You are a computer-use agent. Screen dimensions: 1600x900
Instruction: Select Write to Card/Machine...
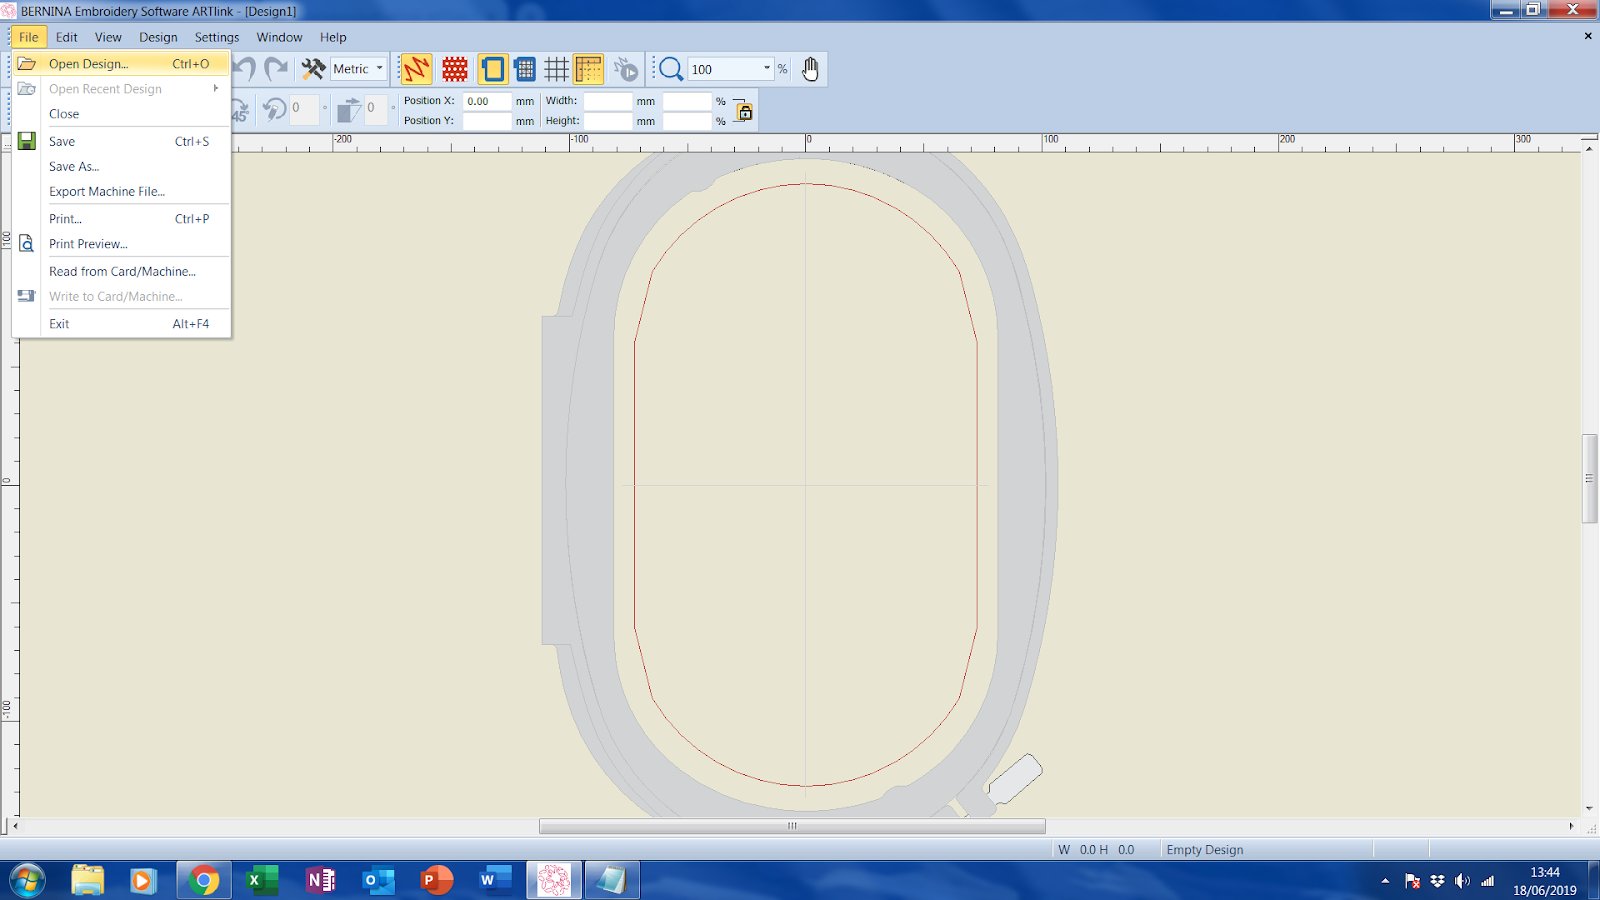(121, 296)
